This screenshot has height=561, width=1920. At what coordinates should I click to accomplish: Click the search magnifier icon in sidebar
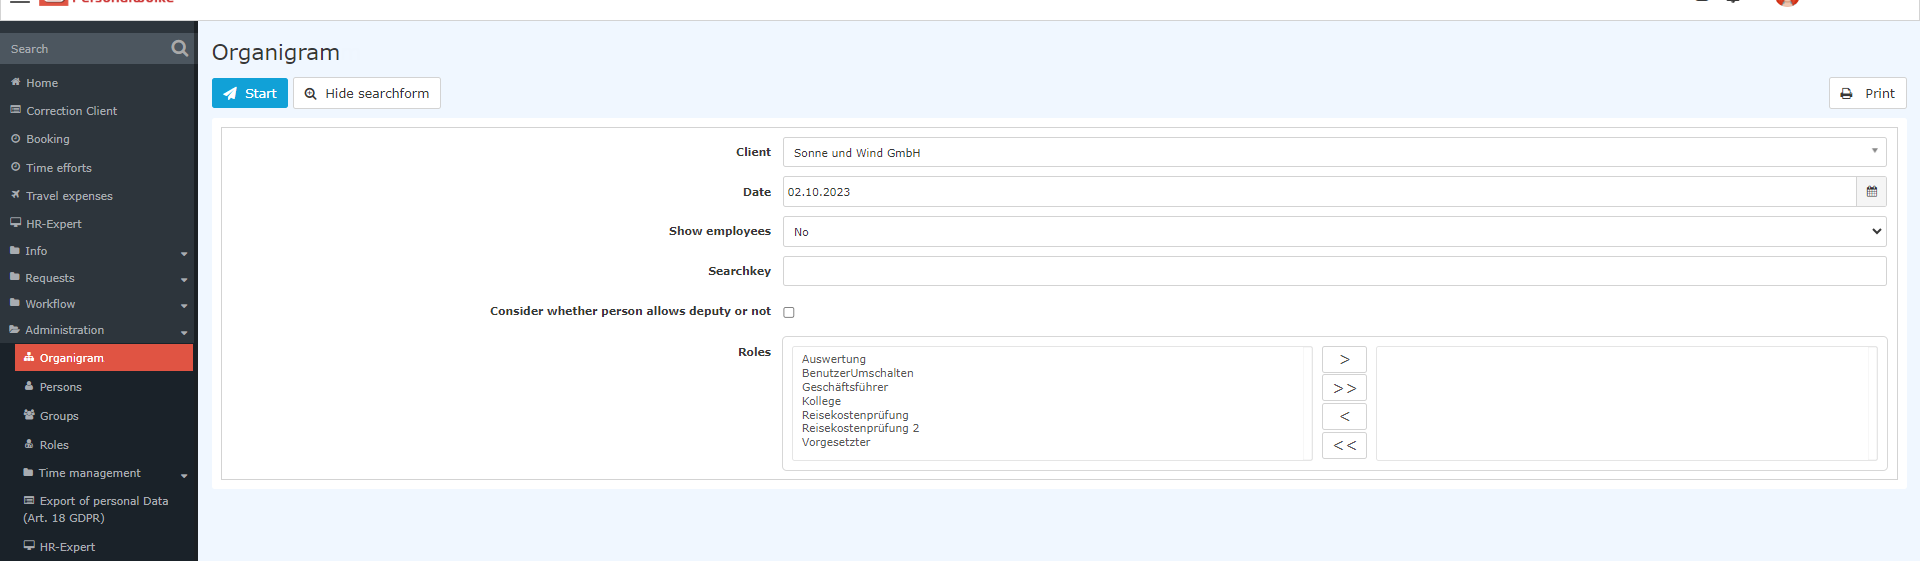click(179, 48)
